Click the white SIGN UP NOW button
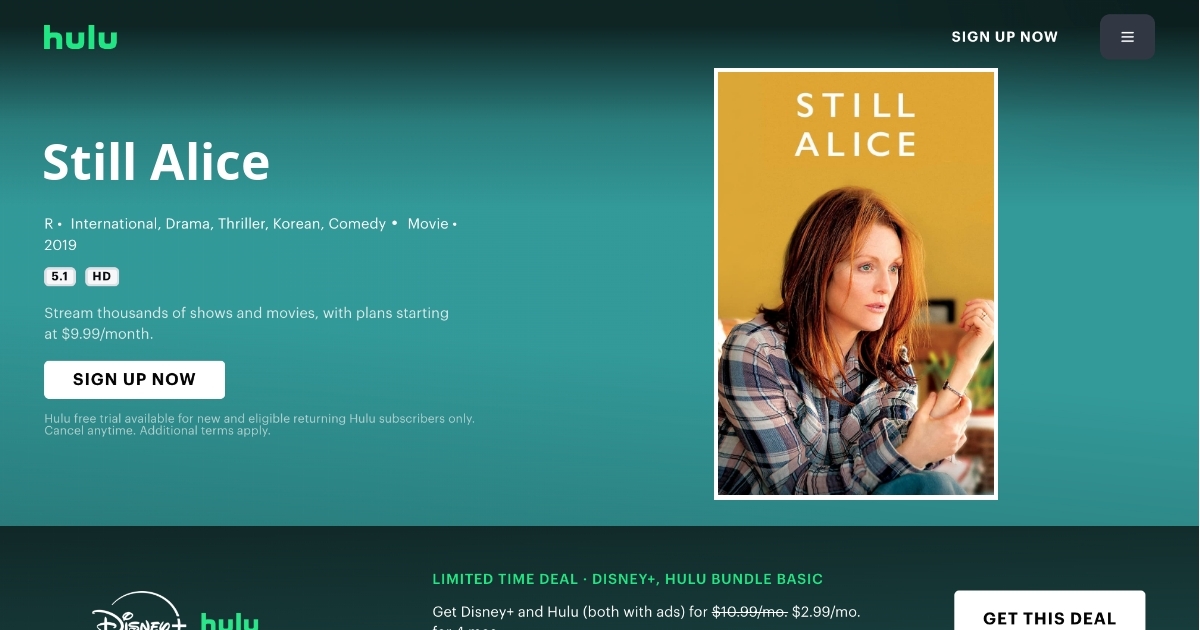 134,380
